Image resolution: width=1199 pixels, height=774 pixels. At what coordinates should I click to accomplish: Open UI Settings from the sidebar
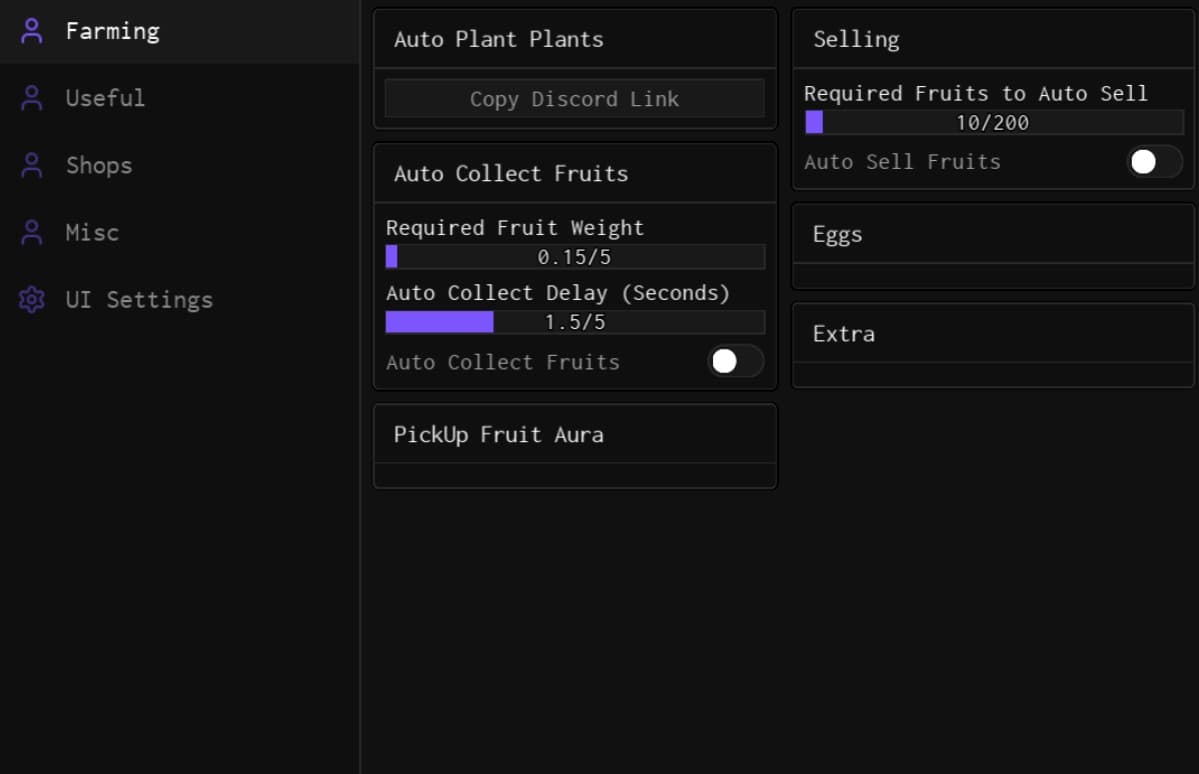pyautogui.click(x=139, y=299)
